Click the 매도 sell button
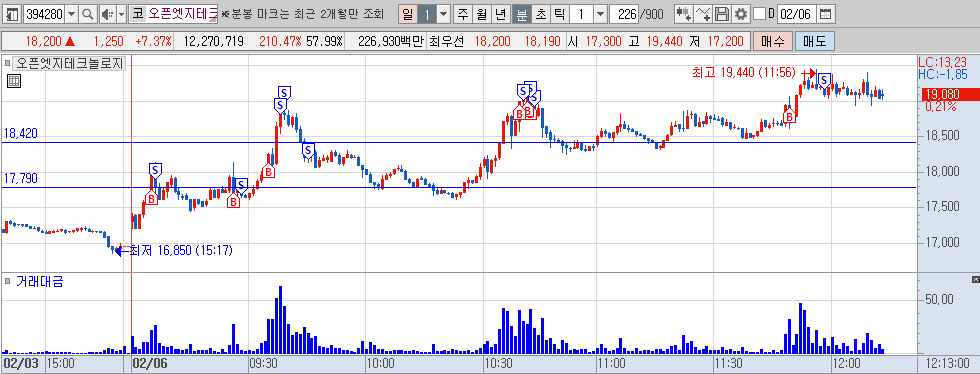 click(814, 42)
